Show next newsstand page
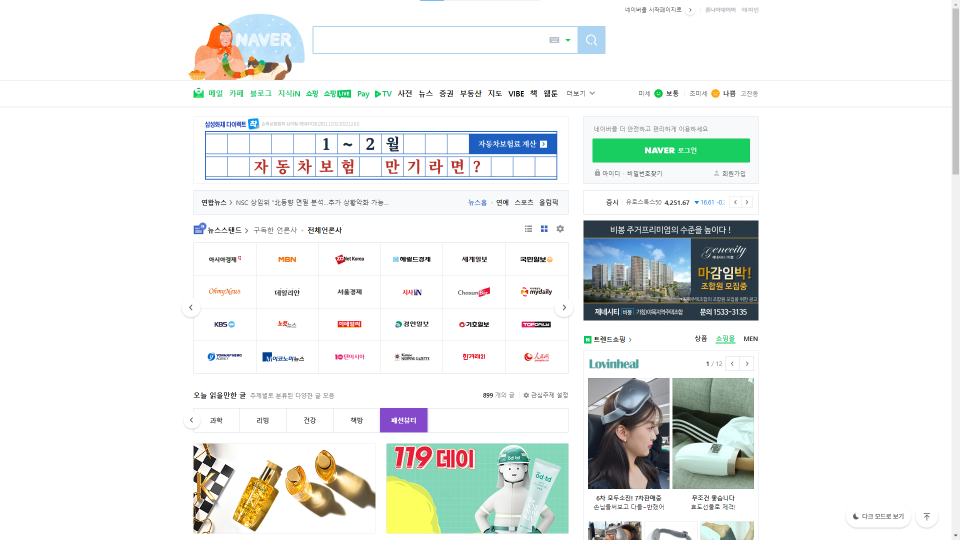The width and height of the screenshot is (960, 540). click(564, 308)
